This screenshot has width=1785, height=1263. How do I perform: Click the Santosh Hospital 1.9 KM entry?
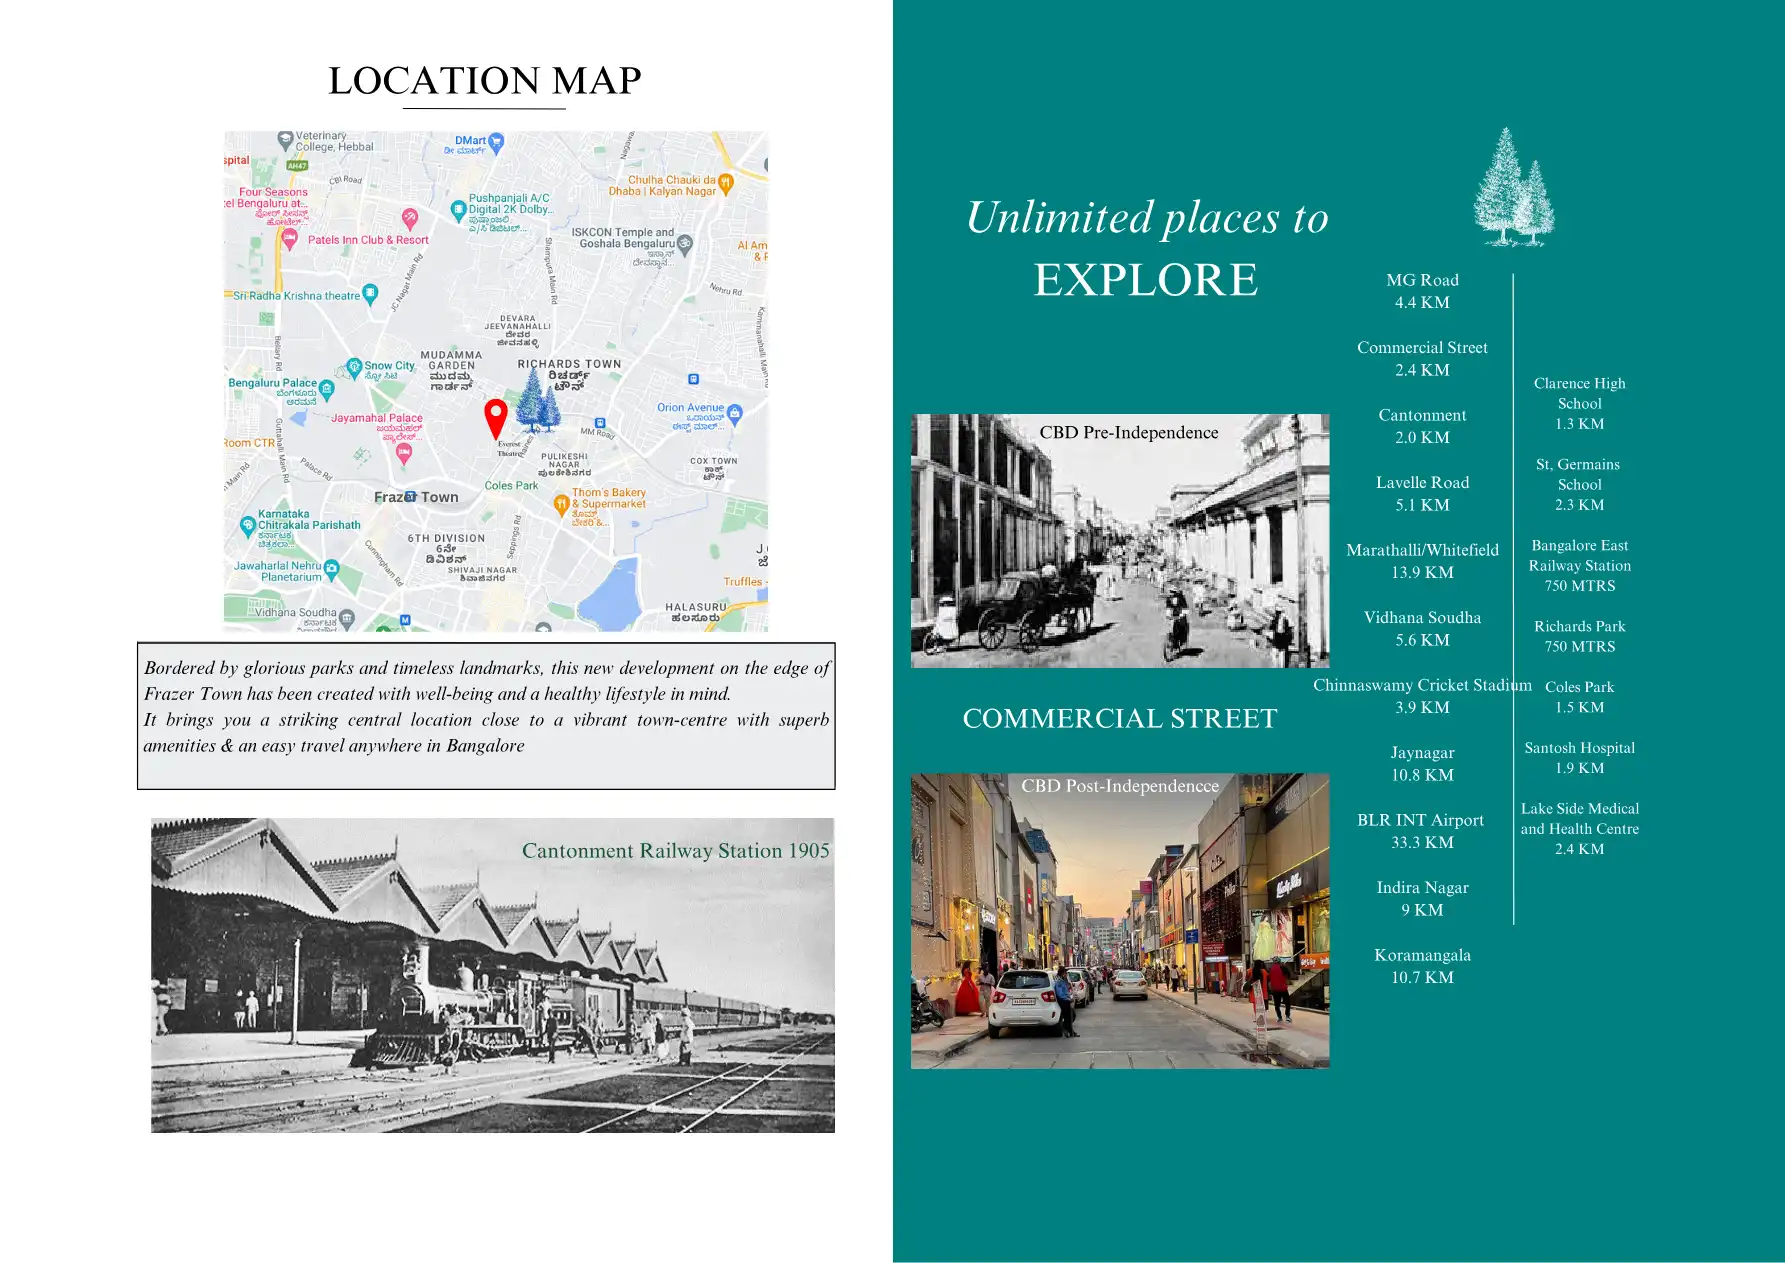point(1579,758)
